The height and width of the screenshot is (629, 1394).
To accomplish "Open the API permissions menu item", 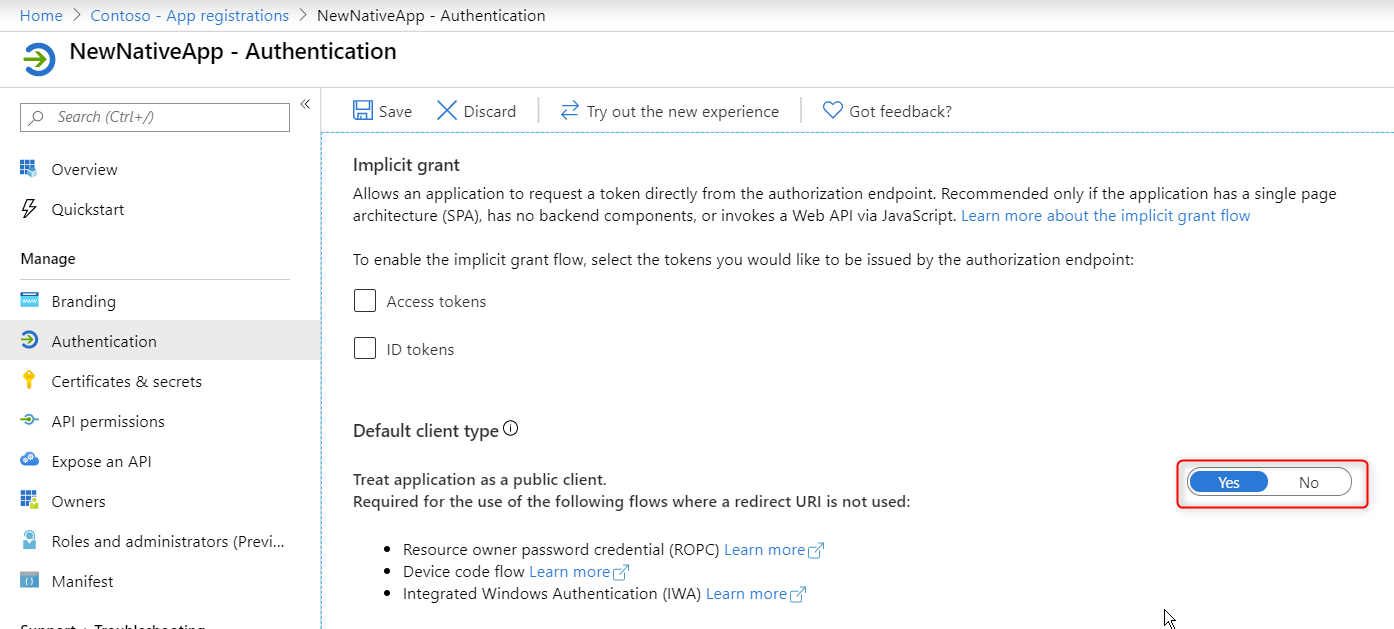I will pos(108,421).
